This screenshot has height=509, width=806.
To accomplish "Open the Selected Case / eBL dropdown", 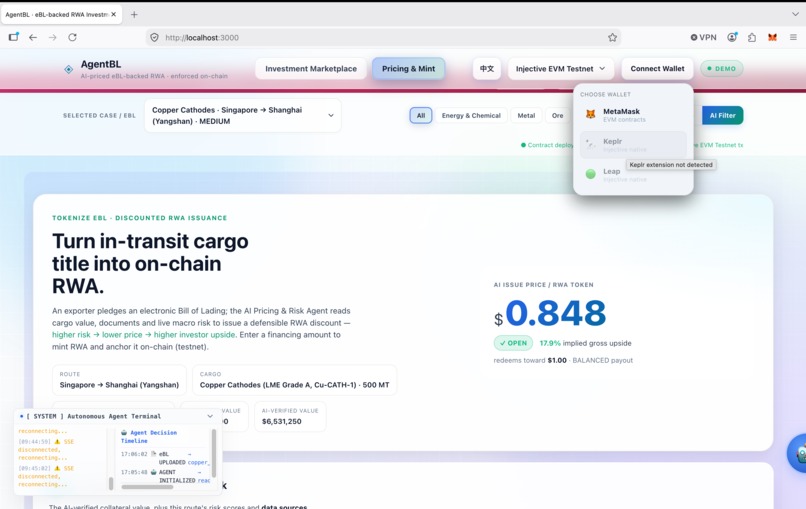I will click(x=243, y=116).
